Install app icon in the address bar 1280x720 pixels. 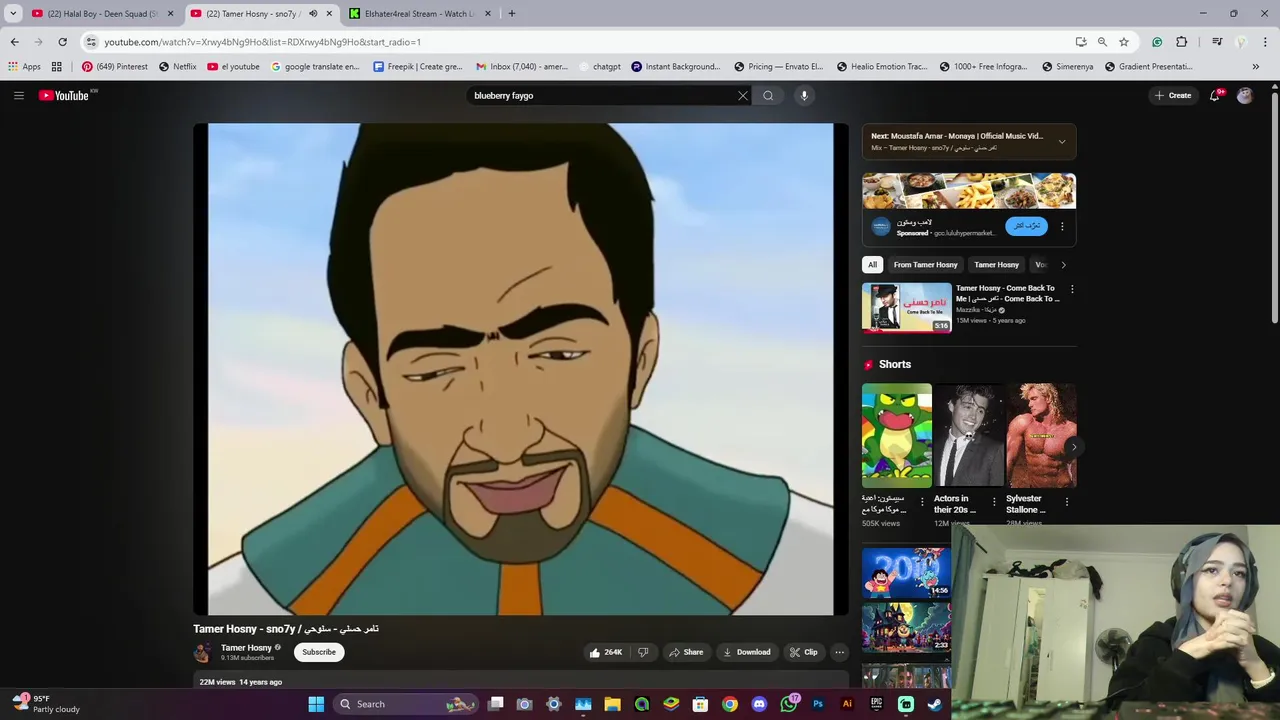[x=1081, y=42]
